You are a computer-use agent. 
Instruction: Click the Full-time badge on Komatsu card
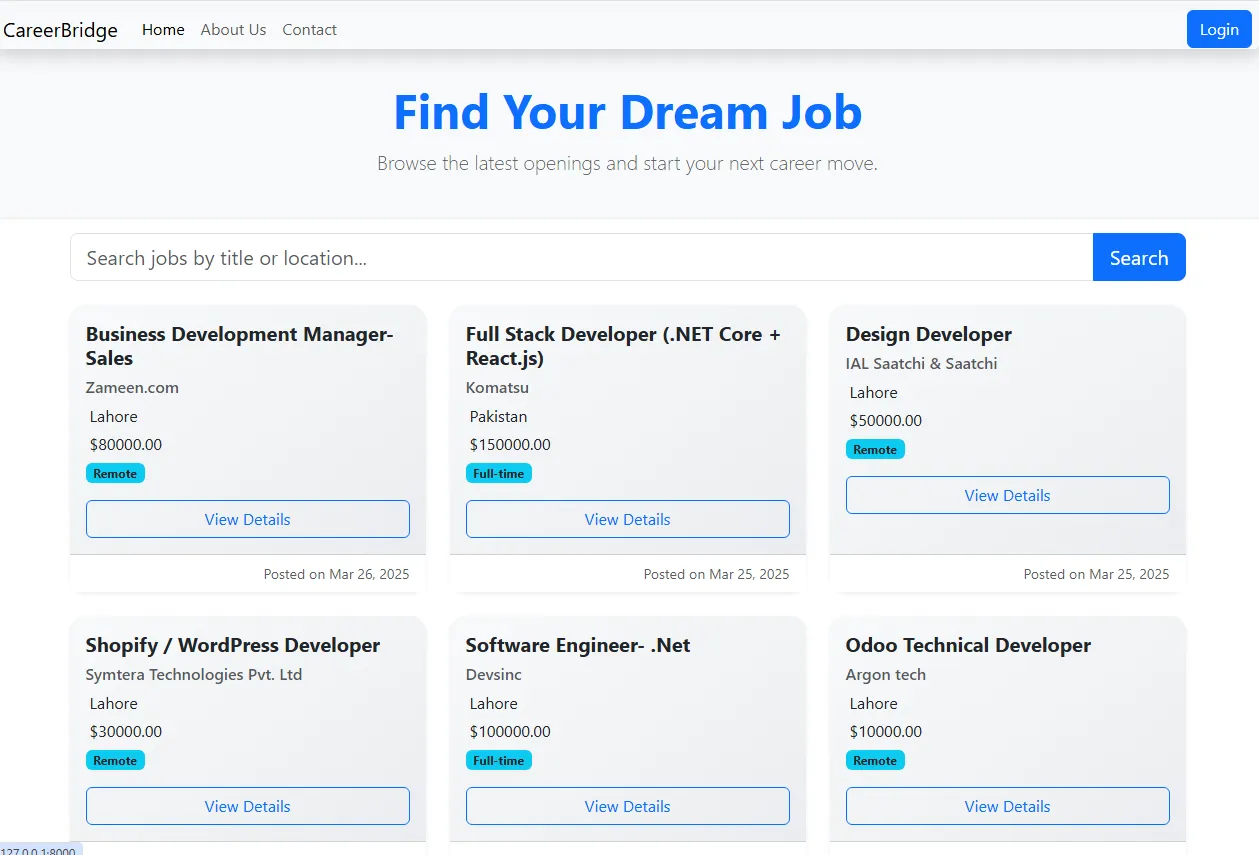(499, 473)
